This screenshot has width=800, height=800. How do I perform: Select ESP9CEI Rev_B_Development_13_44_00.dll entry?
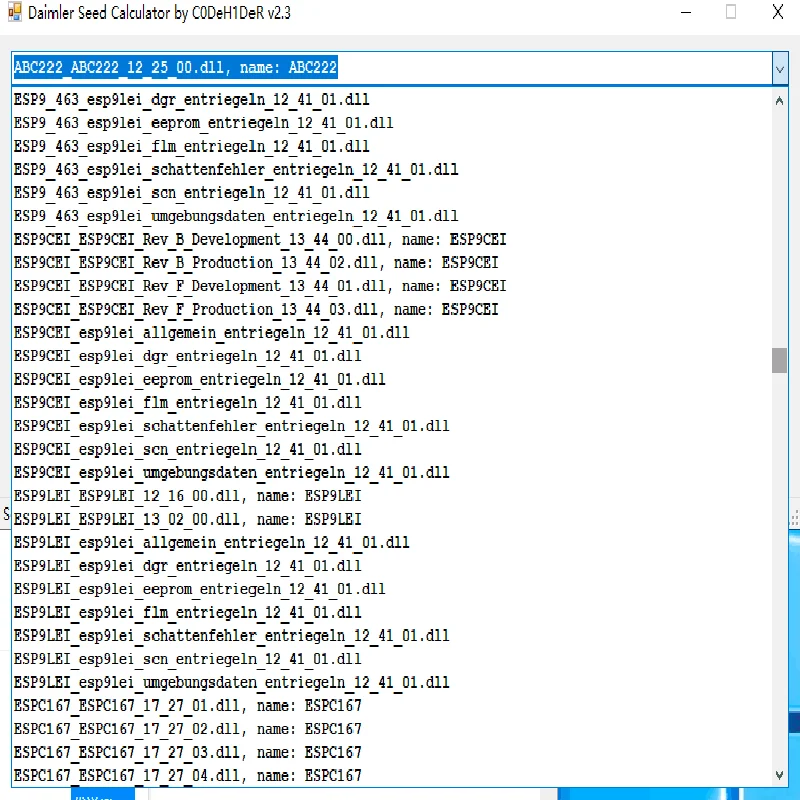tap(392, 240)
